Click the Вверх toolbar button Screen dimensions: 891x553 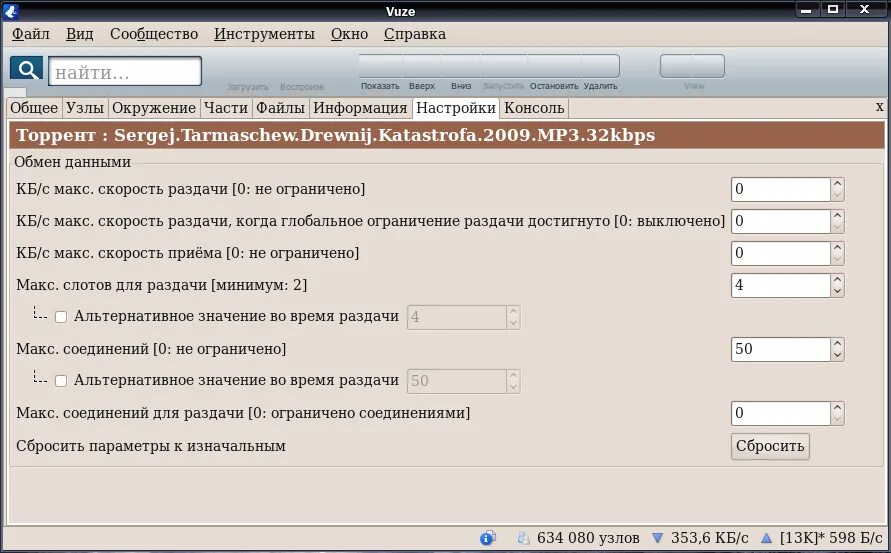pos(422,73)
